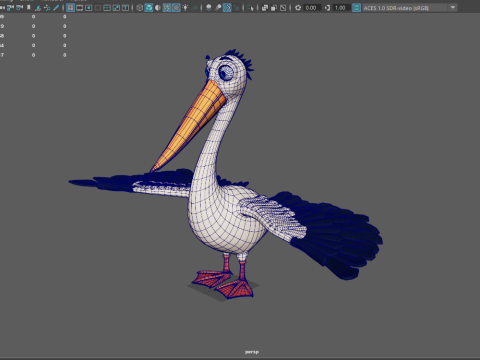Switch viewport to wireframe shading
Image resolution: width=480 pixels, height=360 pixels.
click(140, 8)
